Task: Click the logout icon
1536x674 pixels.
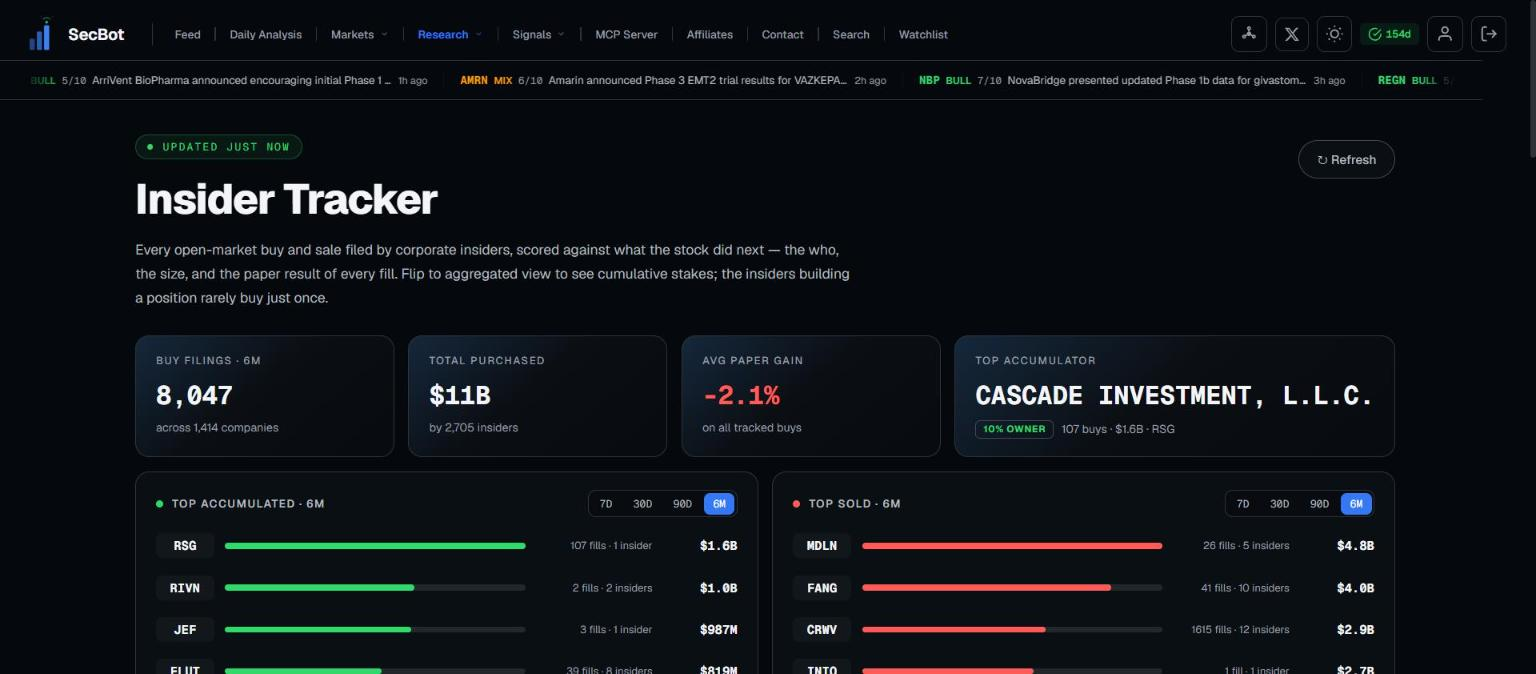Action: pos(1488,34)
